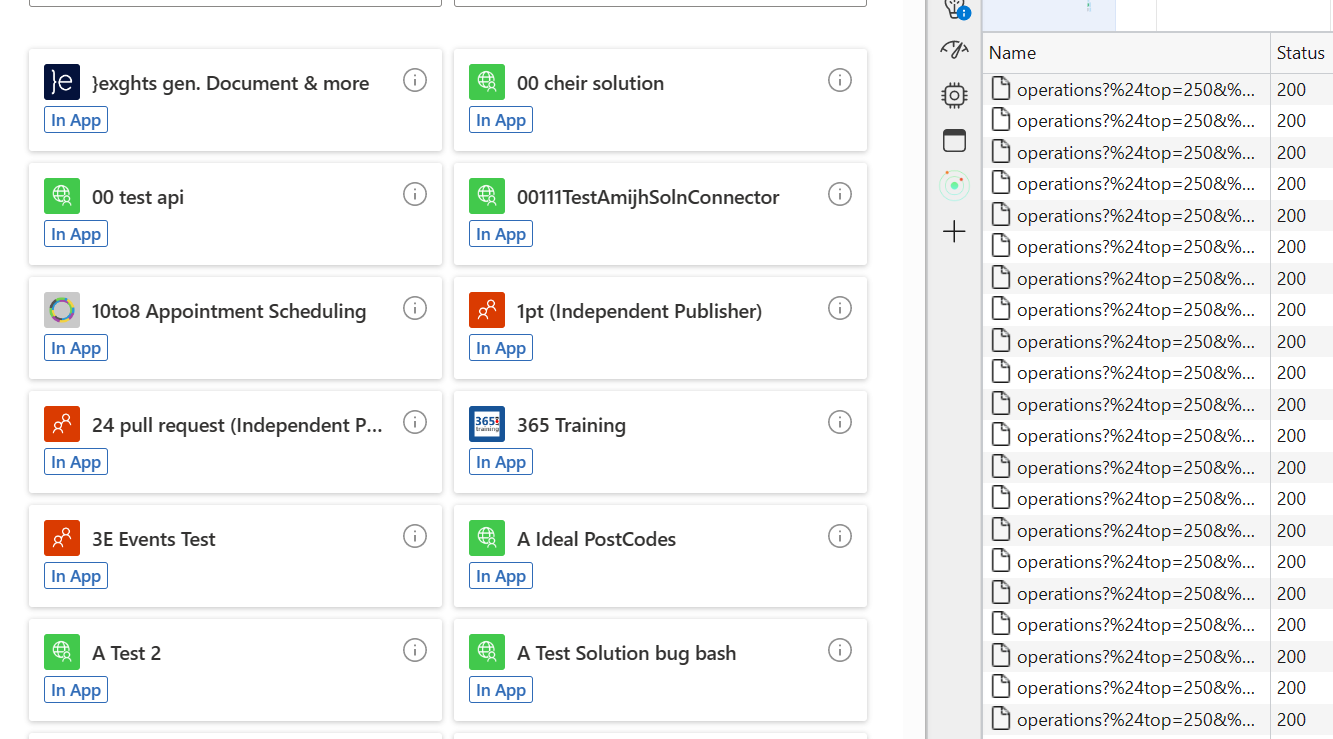
Task: Select the Performance speedometer icon
Action: 954,48
